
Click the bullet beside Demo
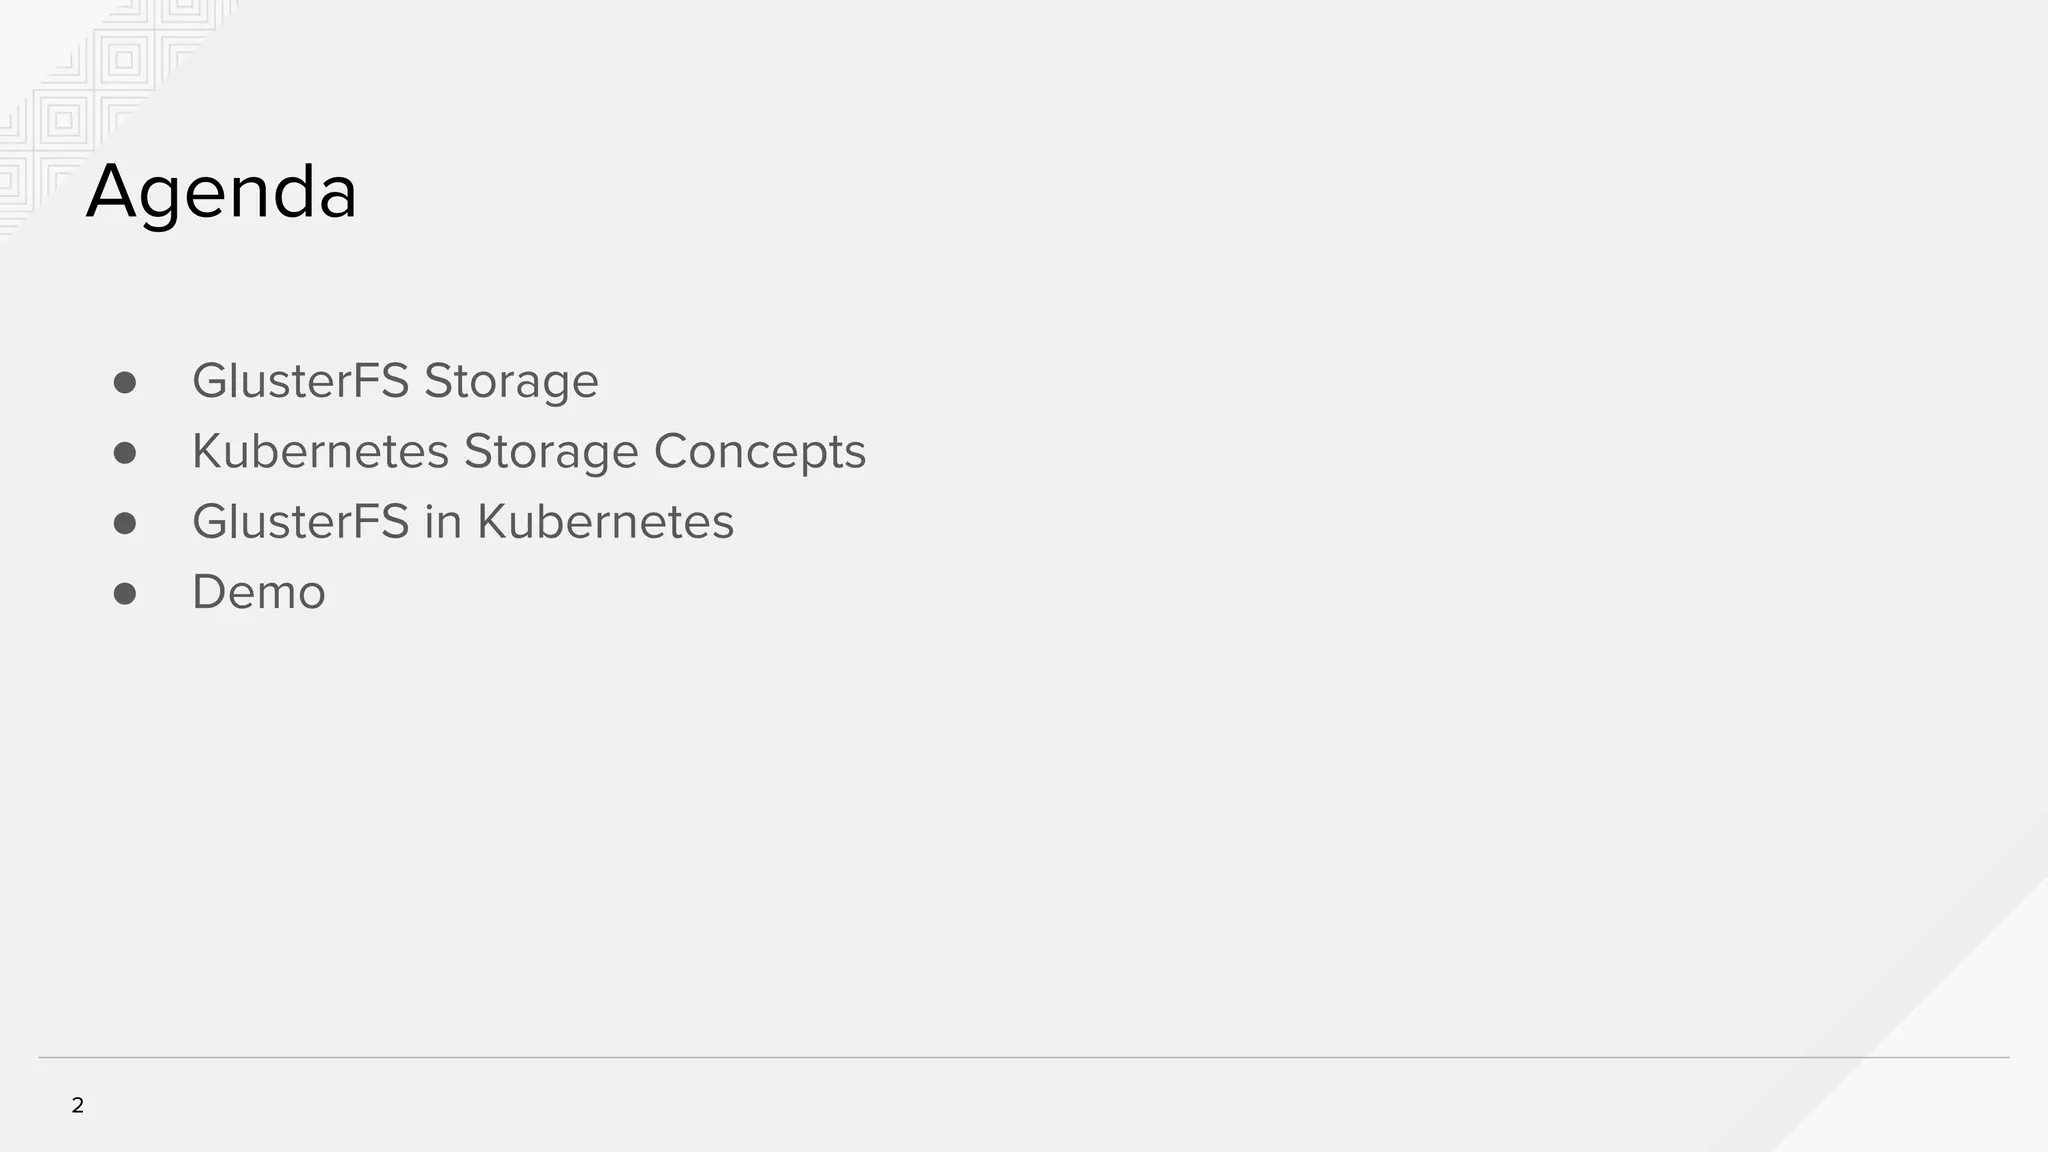pos(125,594)
